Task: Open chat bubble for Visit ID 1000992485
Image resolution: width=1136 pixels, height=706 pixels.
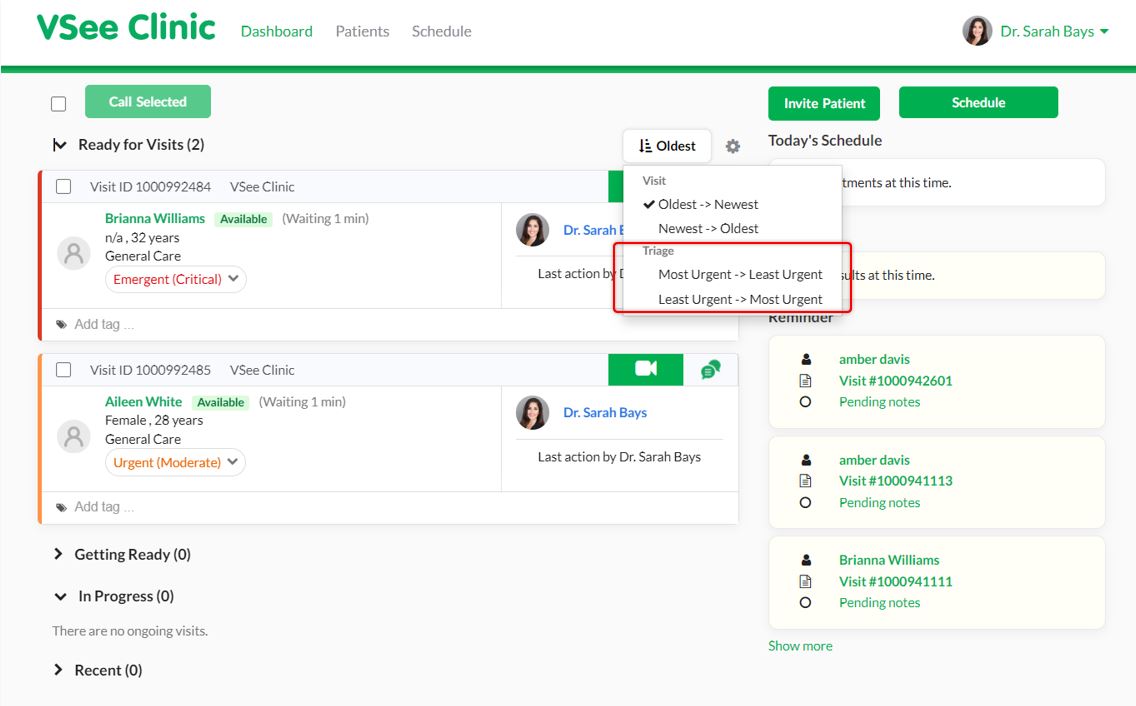Action: pyautogui.click(x=711, y=370)
